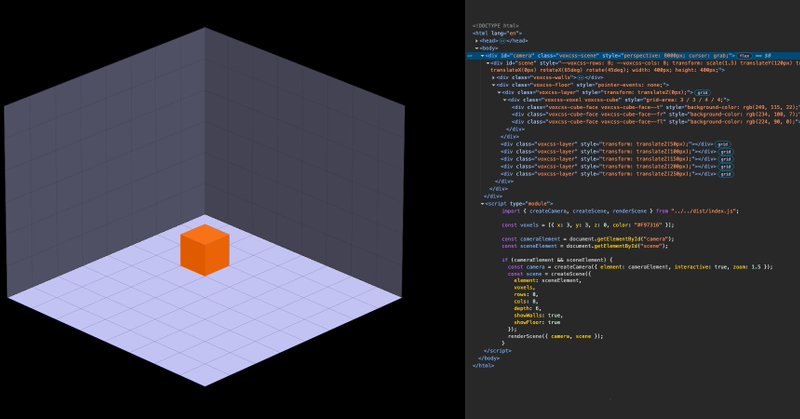Click the 'const scene = createScene' line

(549, 274)
